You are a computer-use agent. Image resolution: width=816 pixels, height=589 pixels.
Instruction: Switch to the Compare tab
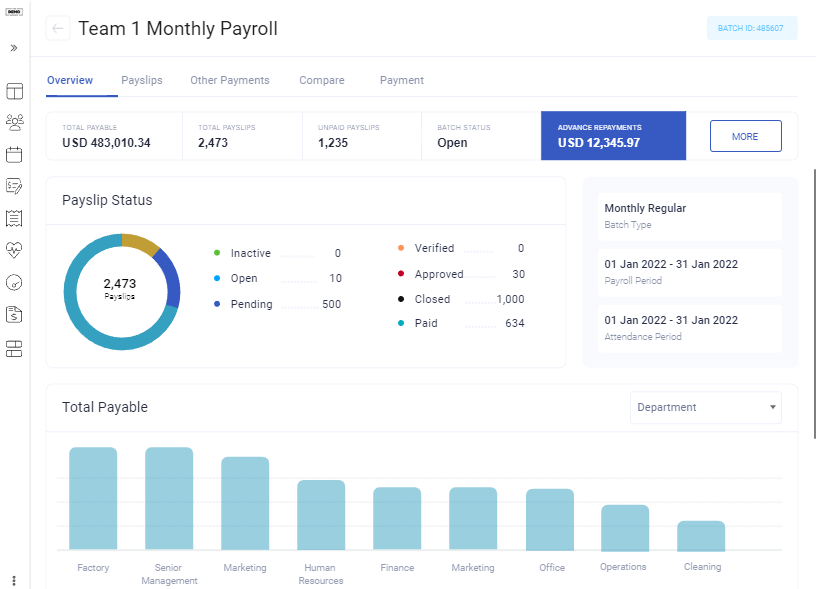click(x=321, y=80)
